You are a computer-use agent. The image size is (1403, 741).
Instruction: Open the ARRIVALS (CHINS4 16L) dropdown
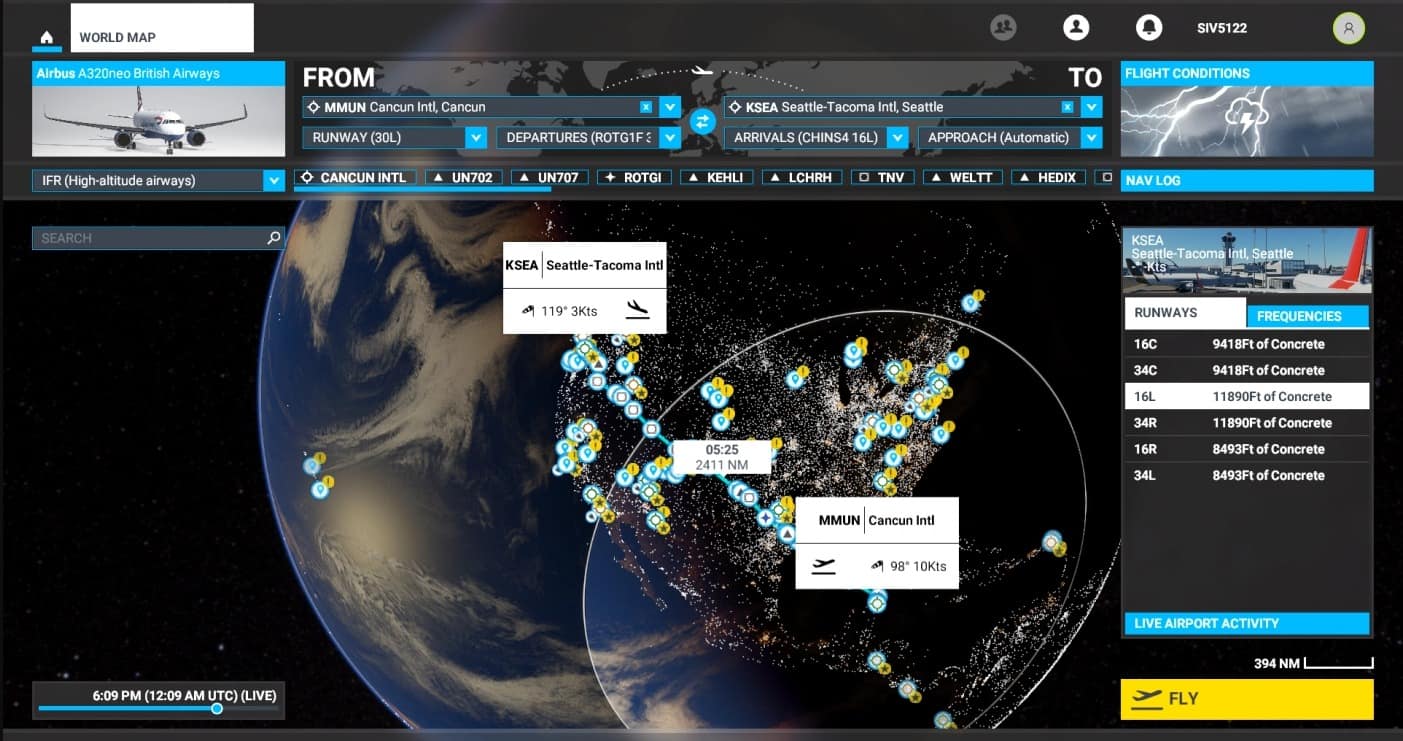tap(816, 138)
